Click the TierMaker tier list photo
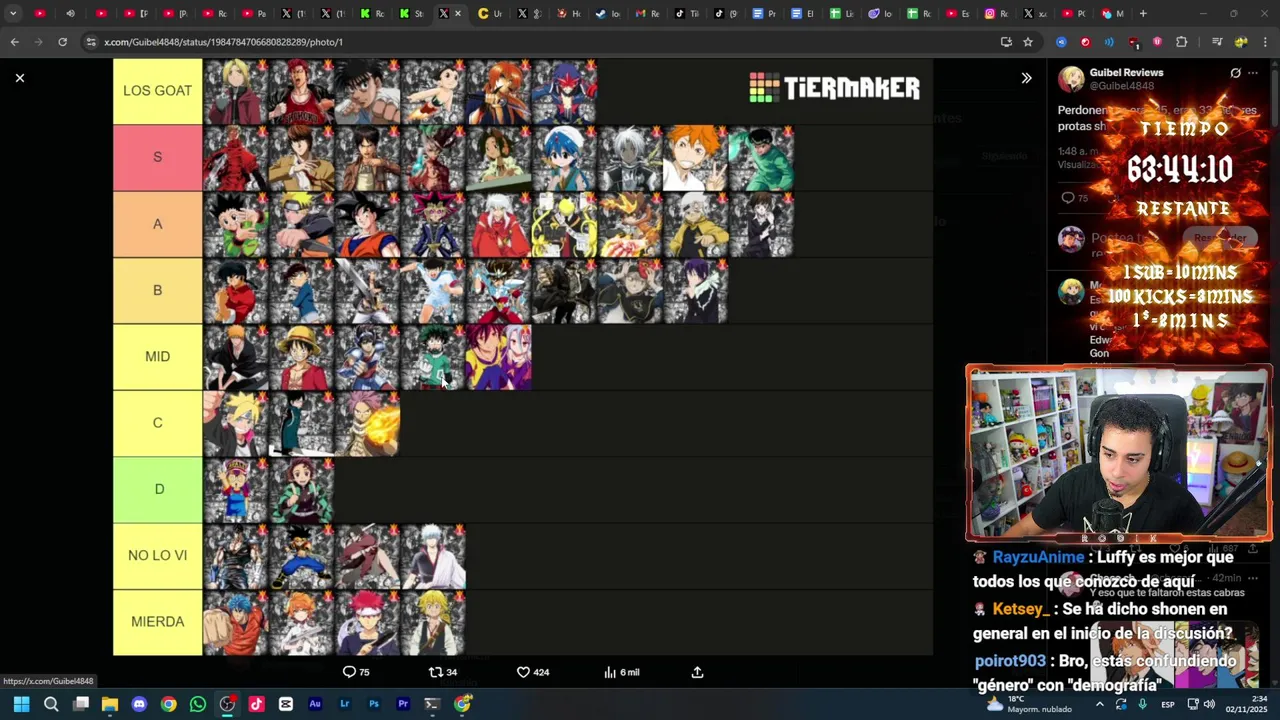1280x720 pixels. (x=523, y=357)
